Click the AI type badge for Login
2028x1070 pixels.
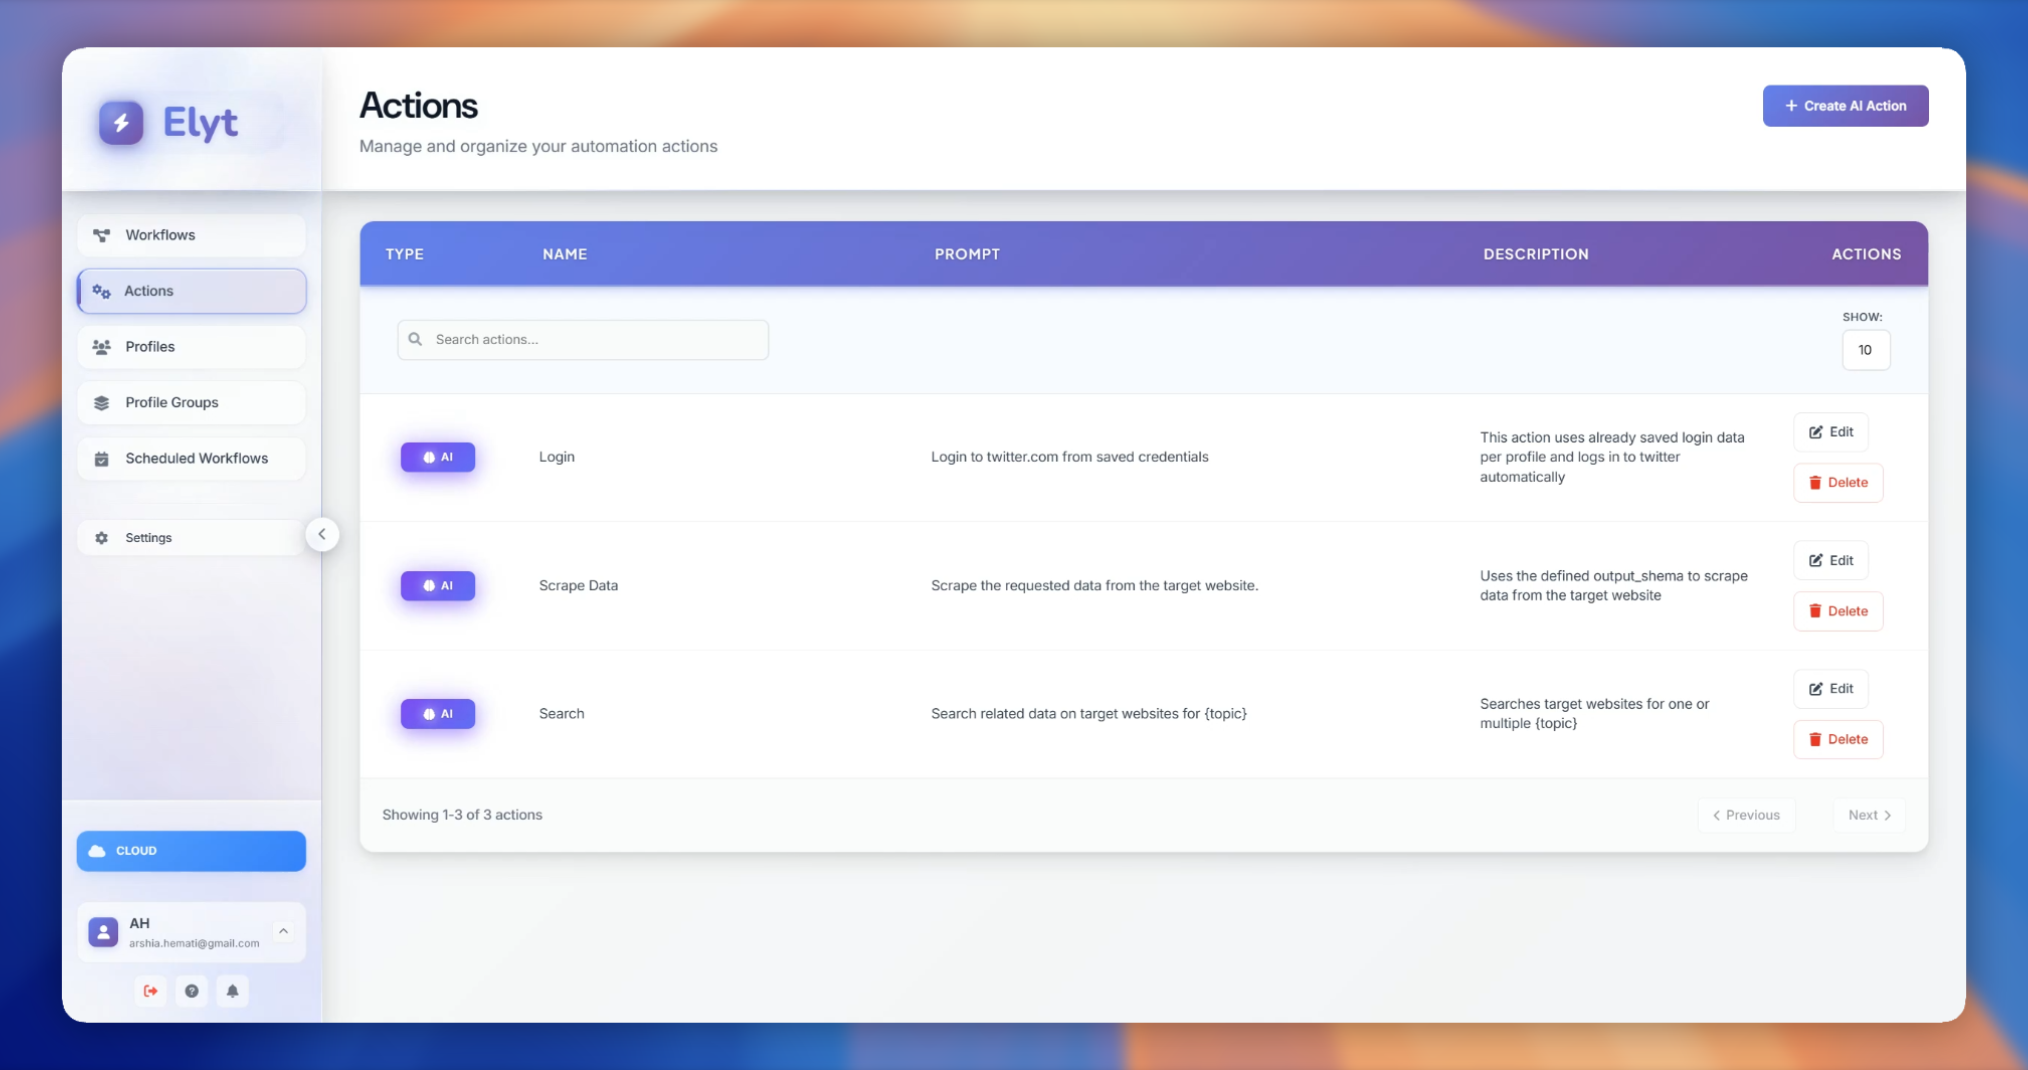click(x=438, y=457)
